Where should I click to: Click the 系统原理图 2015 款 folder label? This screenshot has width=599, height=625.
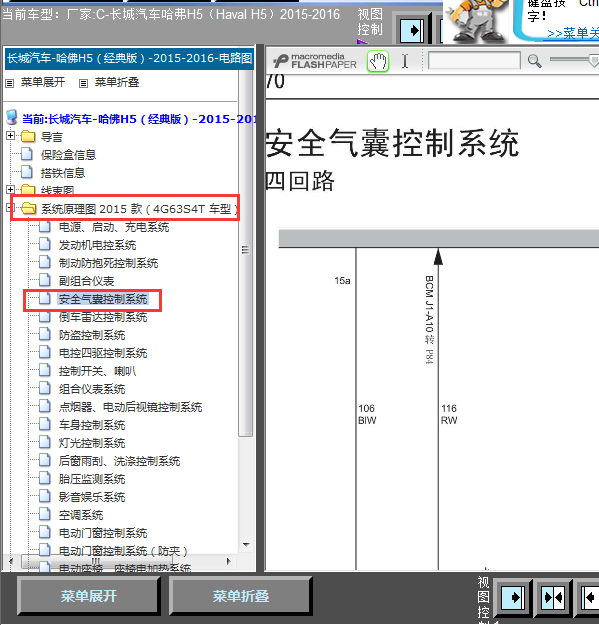139,209
